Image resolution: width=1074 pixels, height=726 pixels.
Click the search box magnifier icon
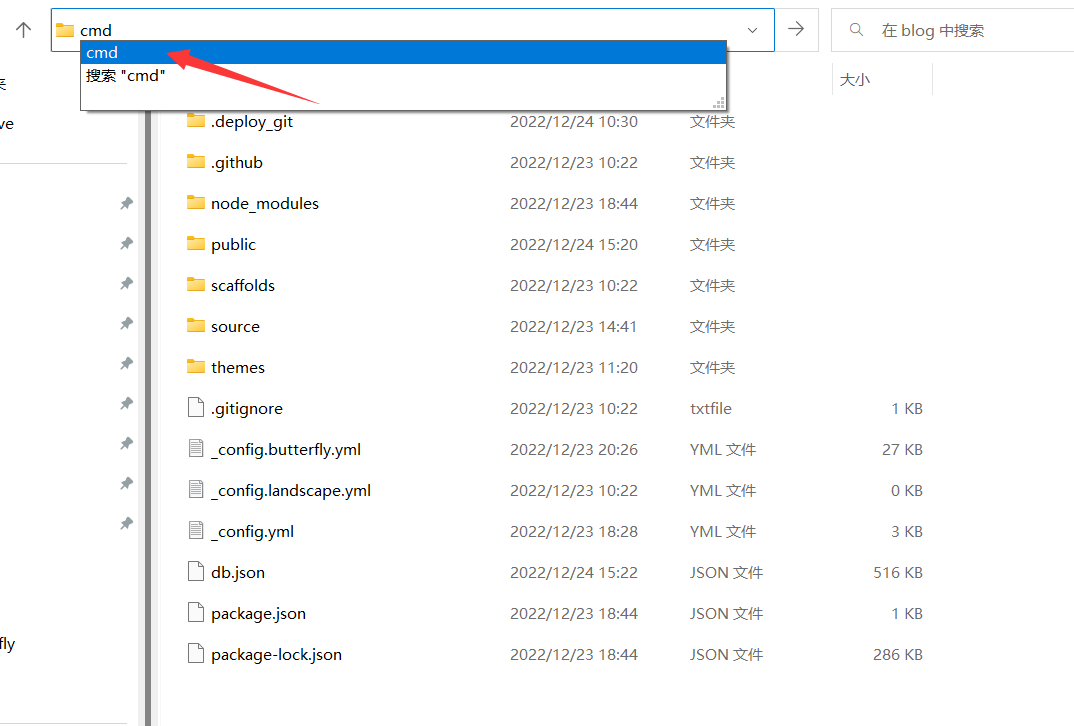tap(856, 30)
